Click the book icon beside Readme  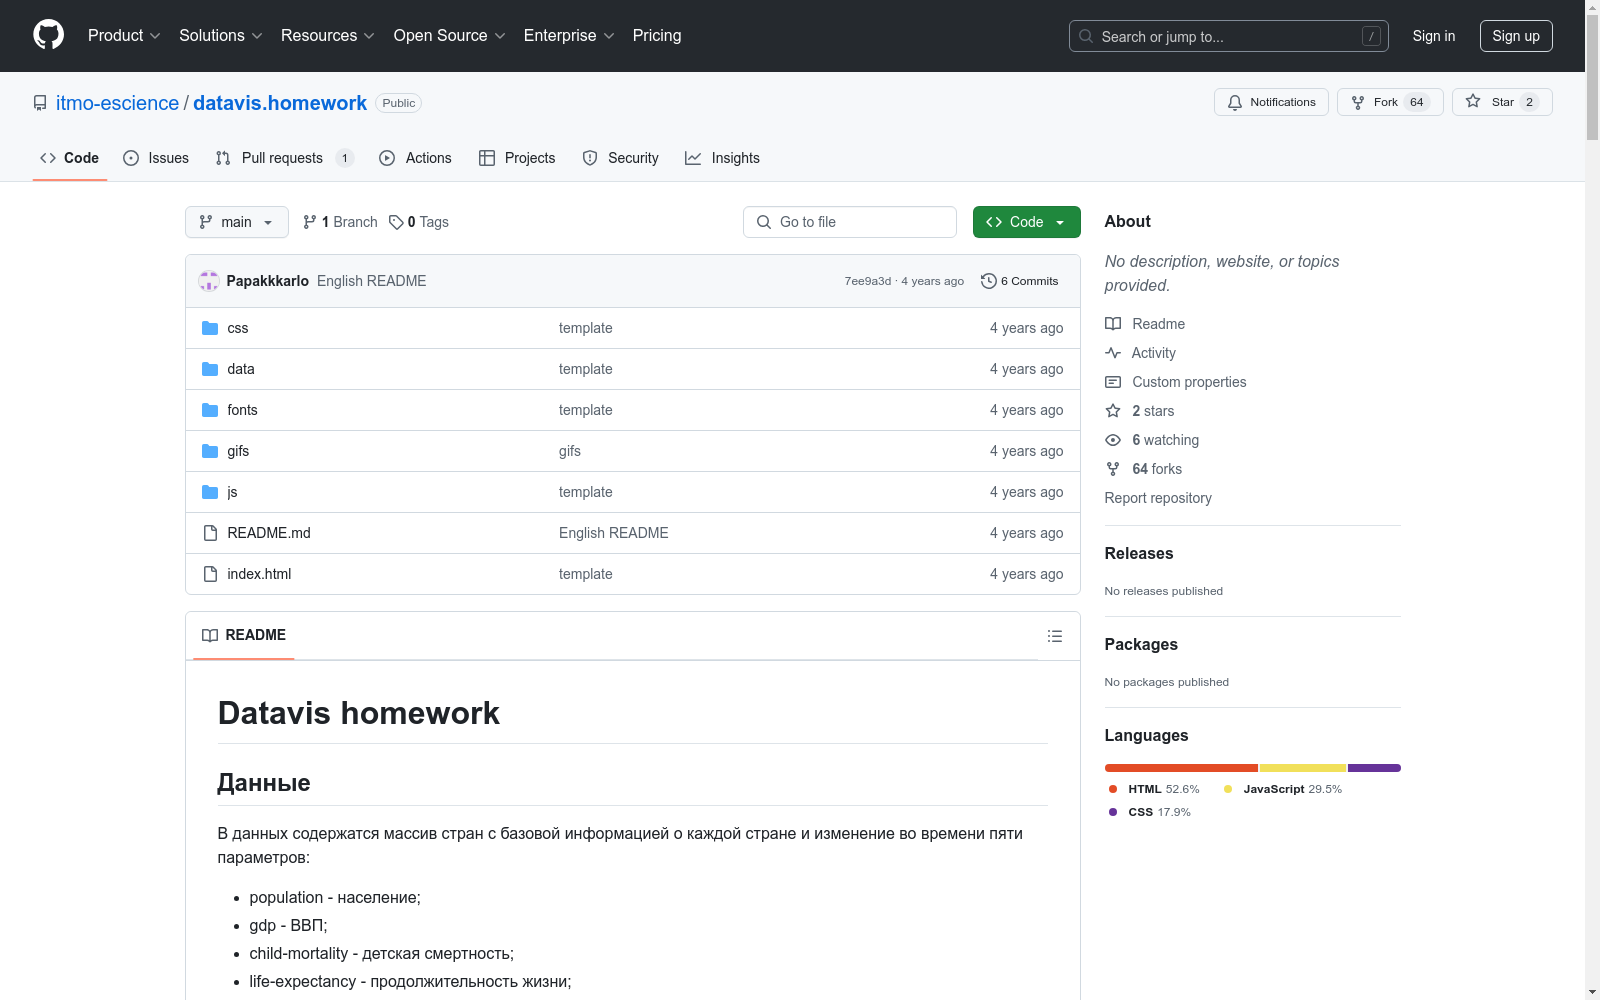pyautogui.click(x=1113, y=324)
